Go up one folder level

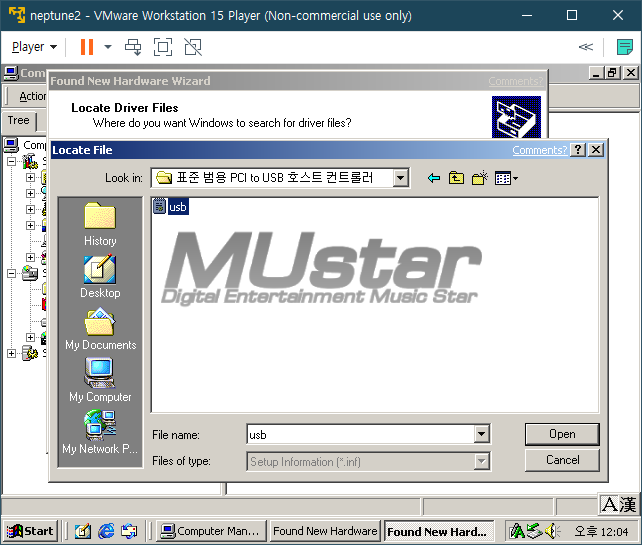pyautogui.click(x=456, y=178)
